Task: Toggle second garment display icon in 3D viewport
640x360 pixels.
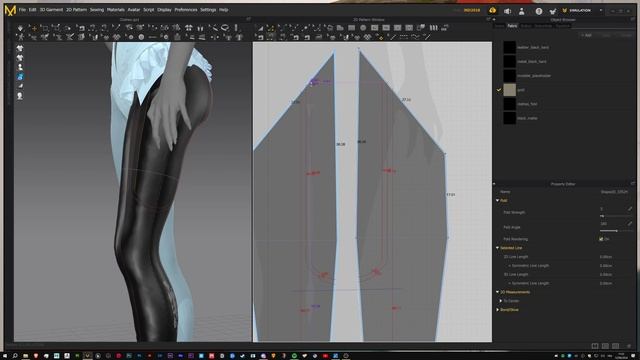Action: (20, 58)
